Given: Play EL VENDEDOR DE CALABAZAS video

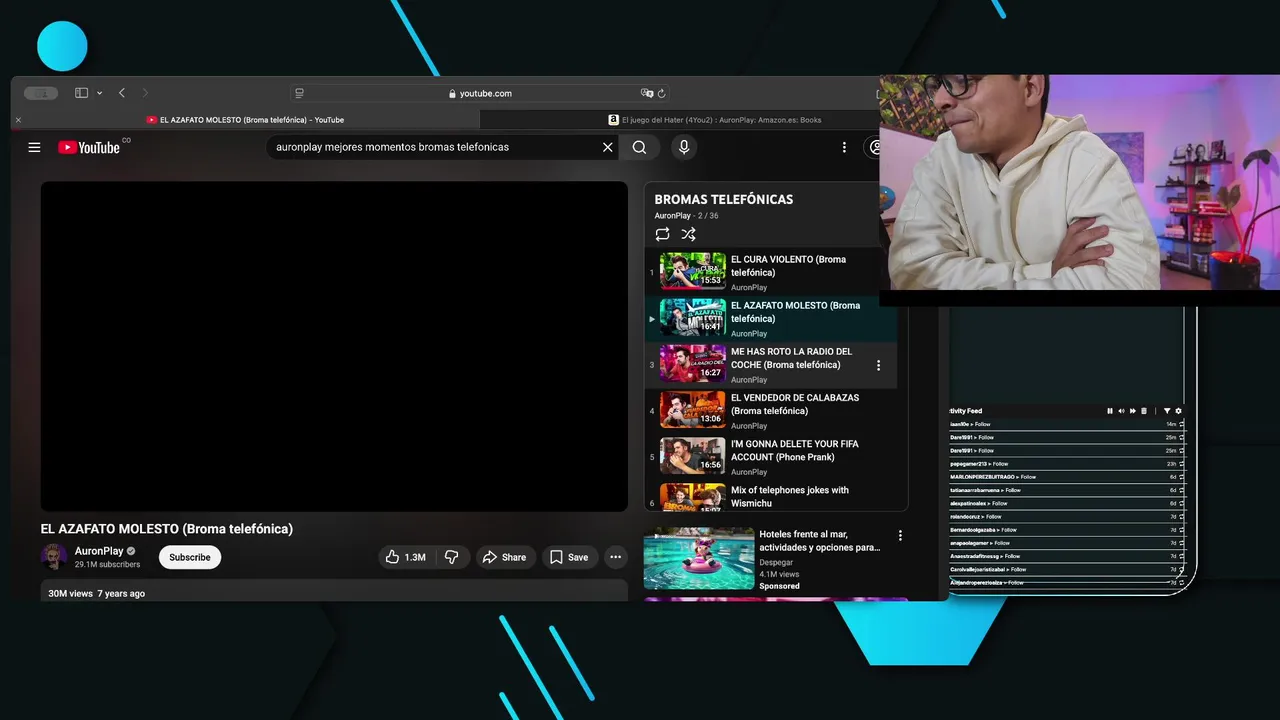Looking at the screenshot, I should tap(770, 411).
